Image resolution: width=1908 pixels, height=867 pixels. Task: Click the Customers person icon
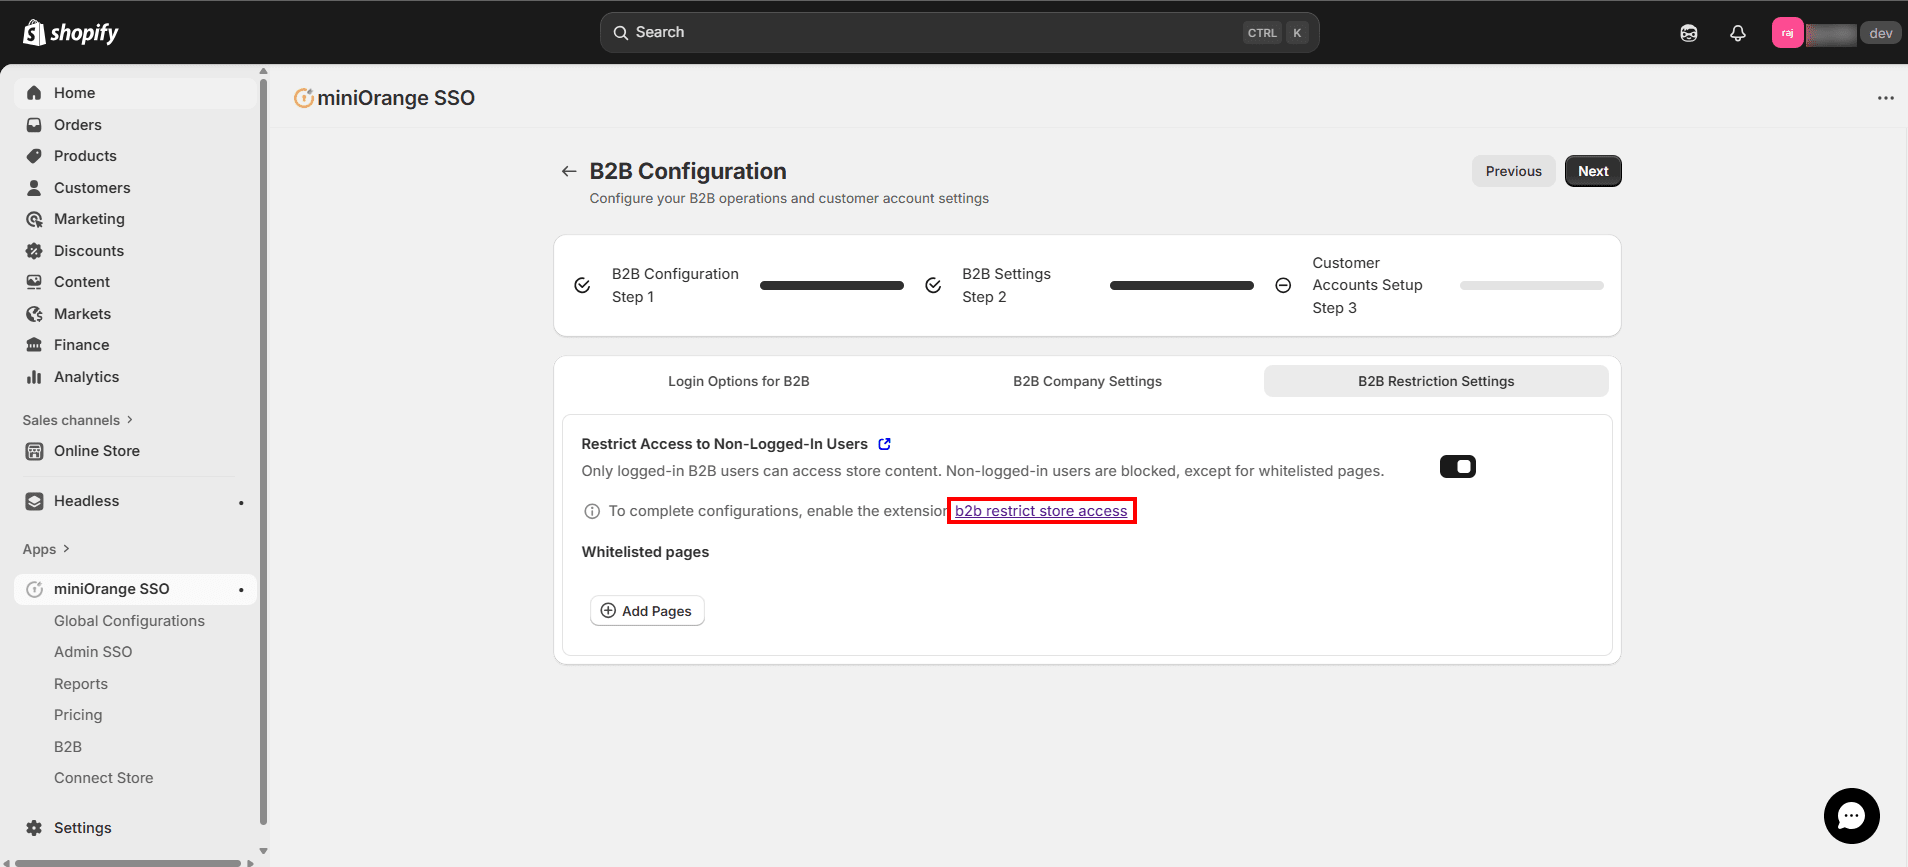tap(34, 188)
